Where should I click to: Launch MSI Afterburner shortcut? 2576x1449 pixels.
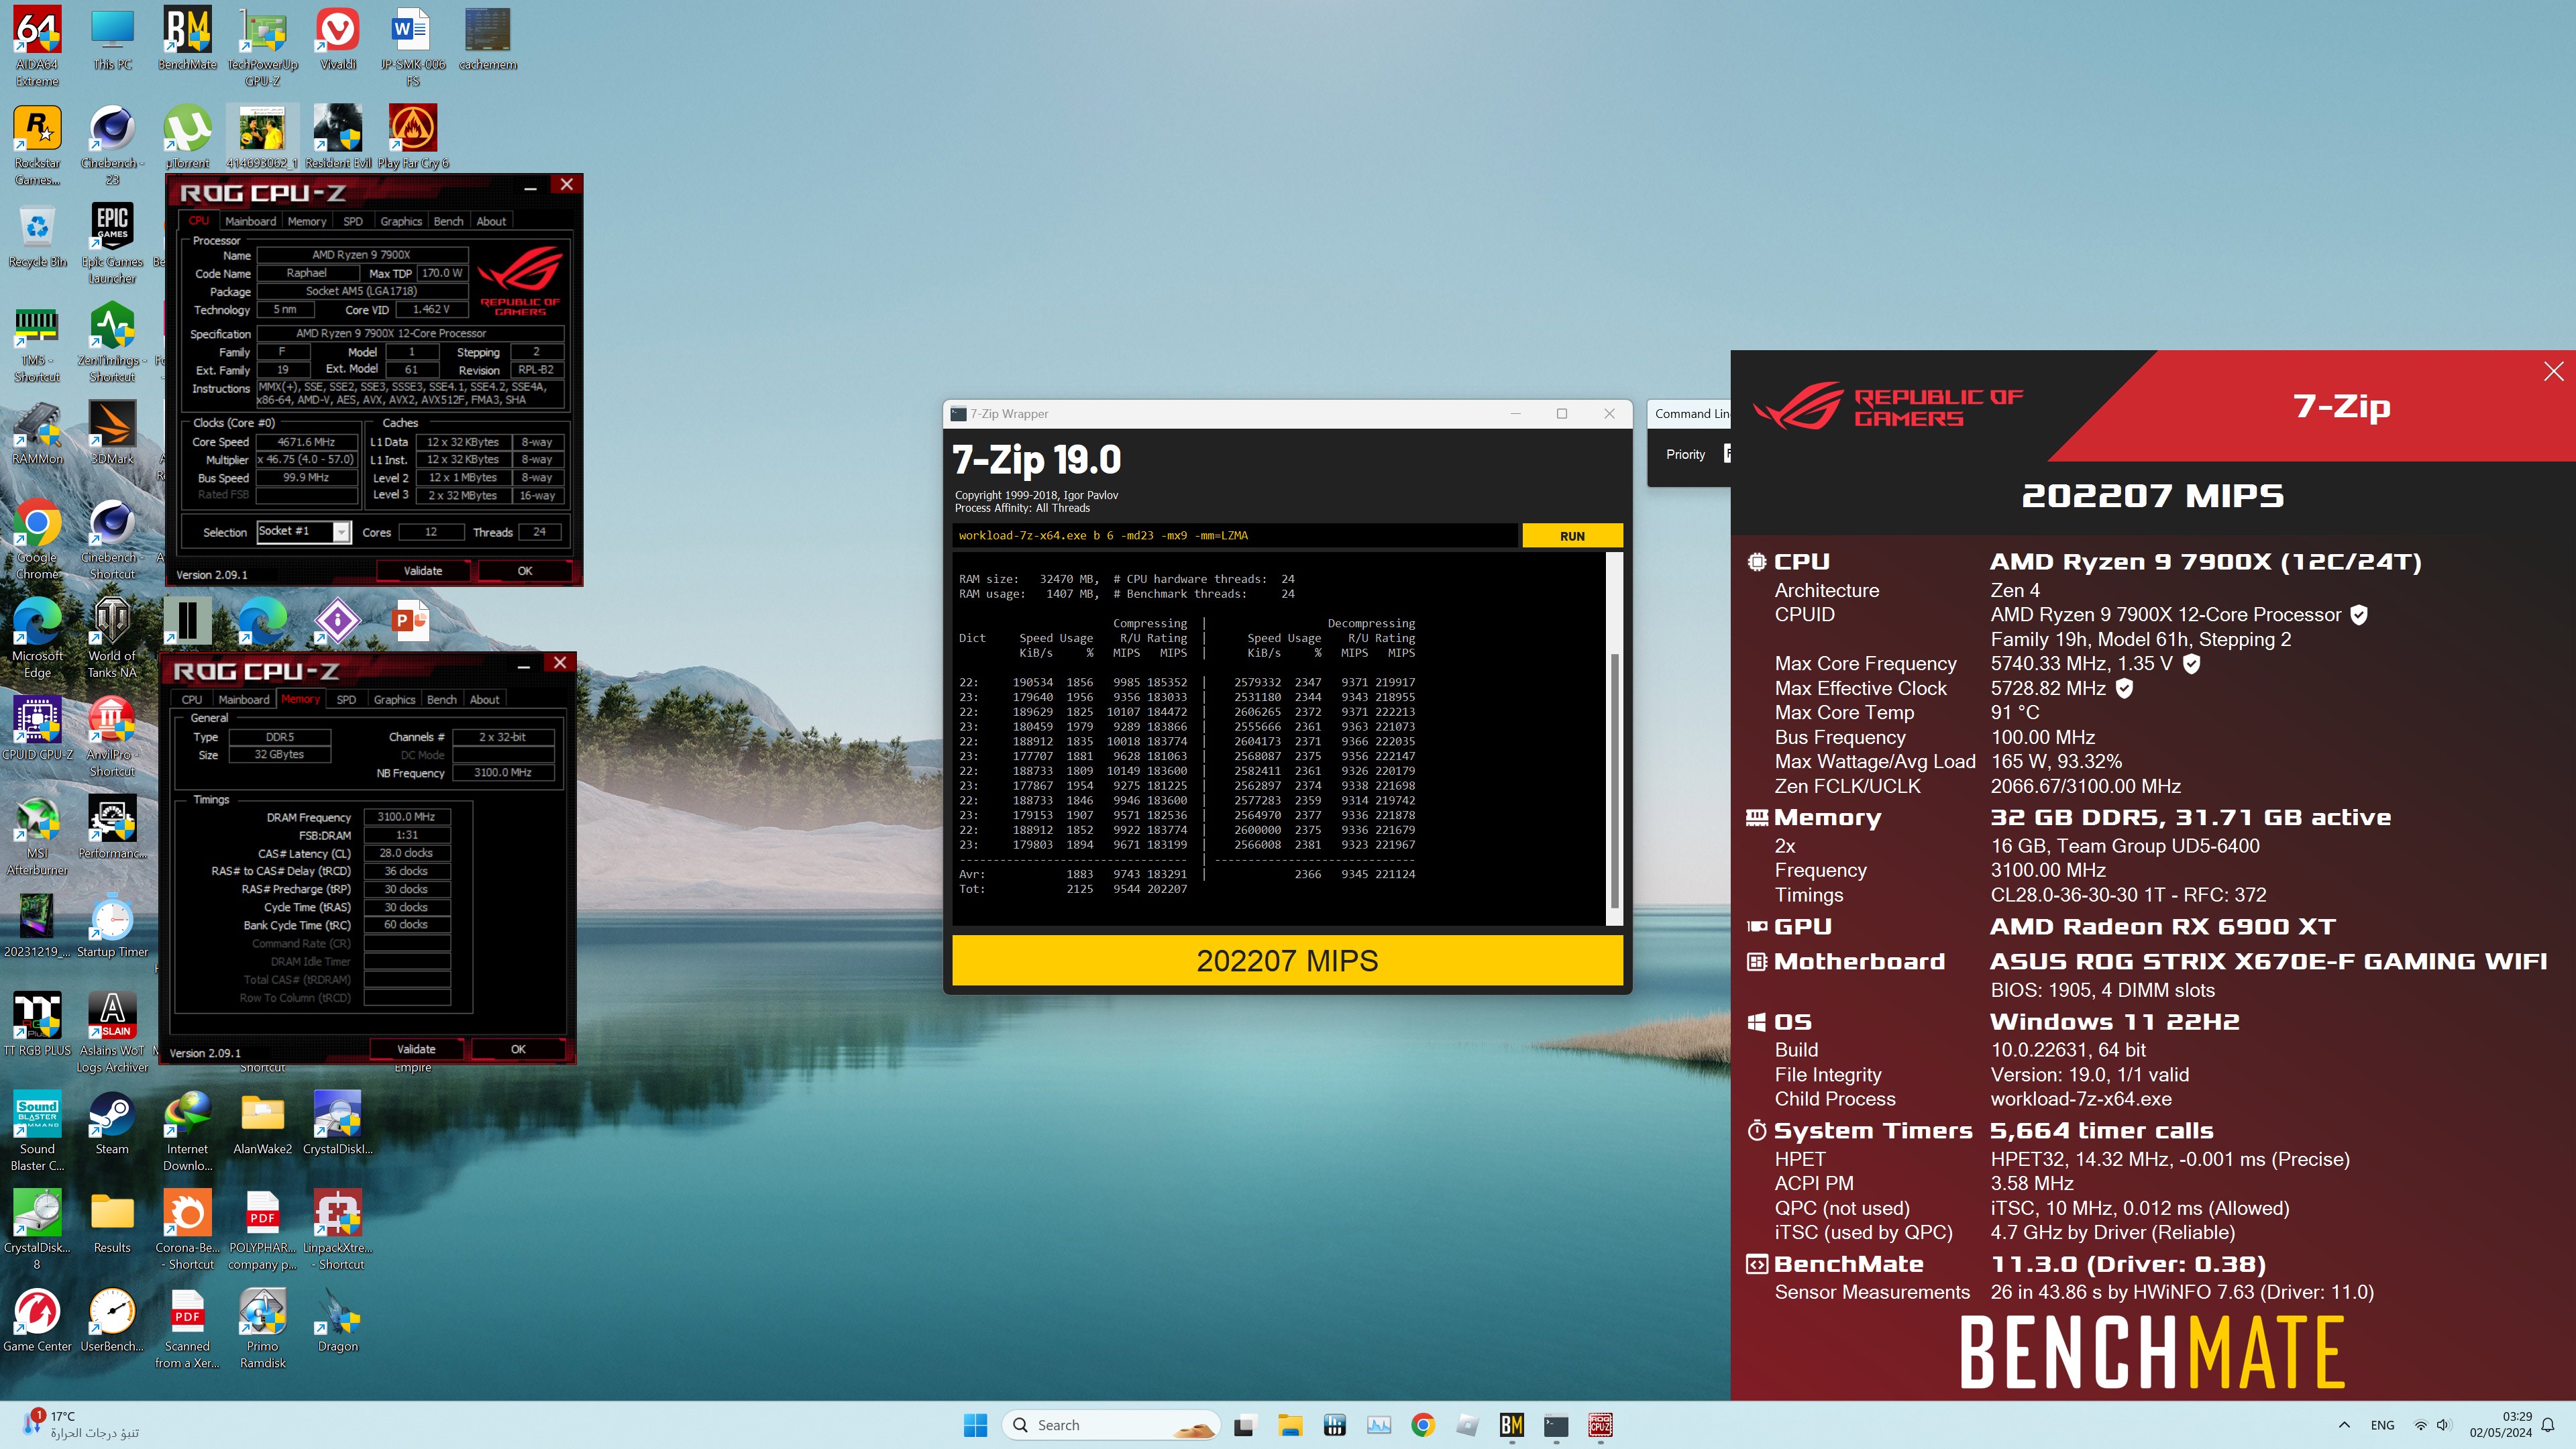coord(37,835)
